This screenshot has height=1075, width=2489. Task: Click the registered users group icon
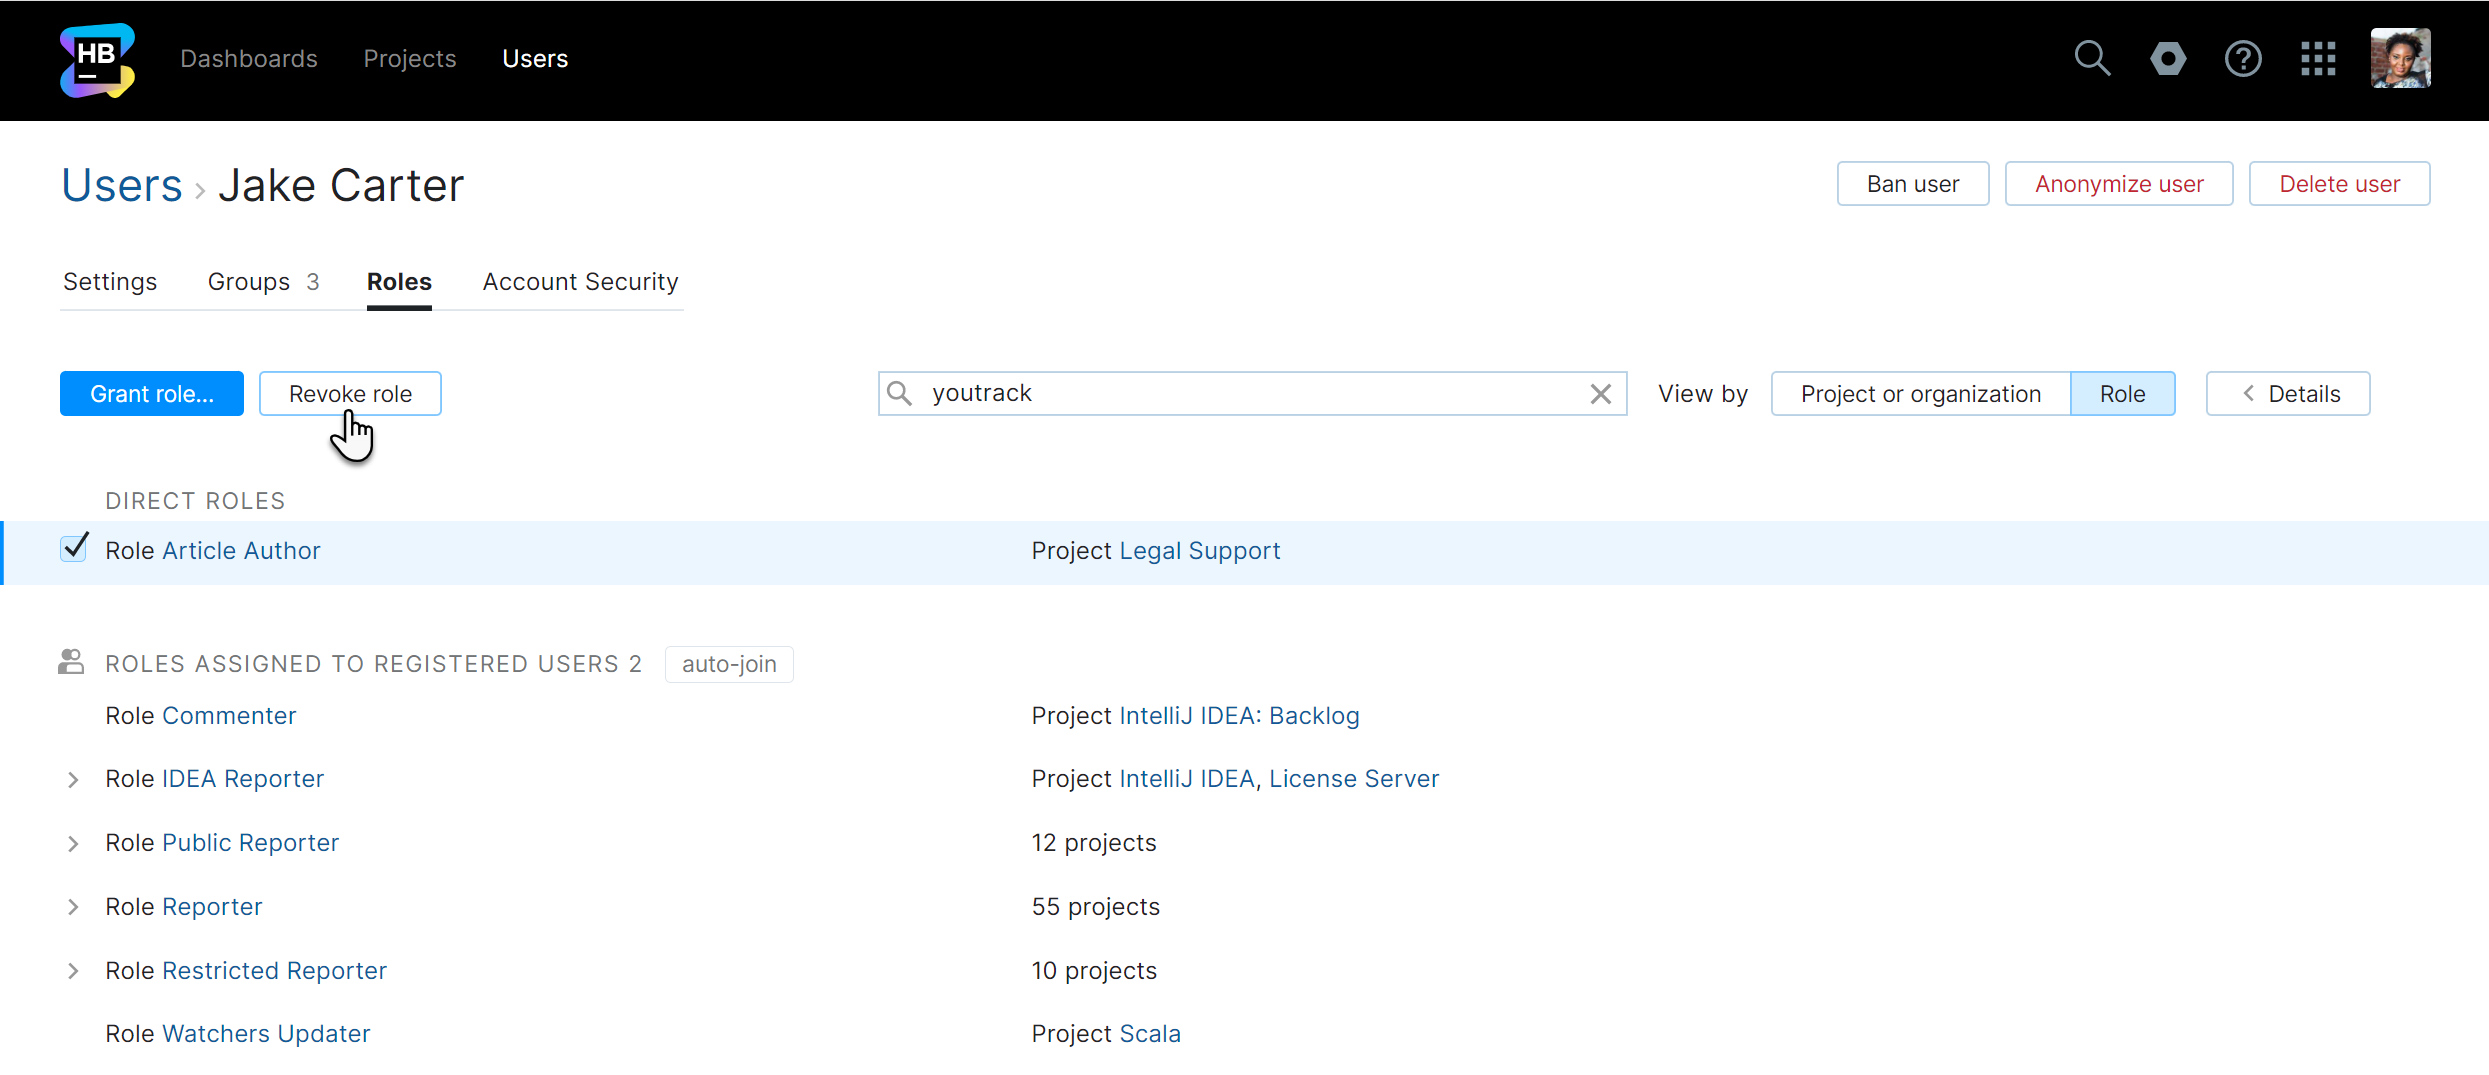[x=71, y=662]
